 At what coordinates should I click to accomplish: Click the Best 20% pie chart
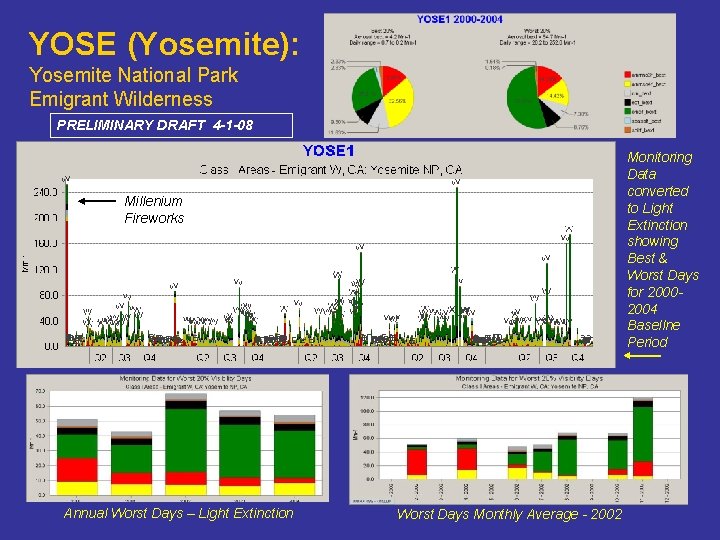tap(382, 96)
